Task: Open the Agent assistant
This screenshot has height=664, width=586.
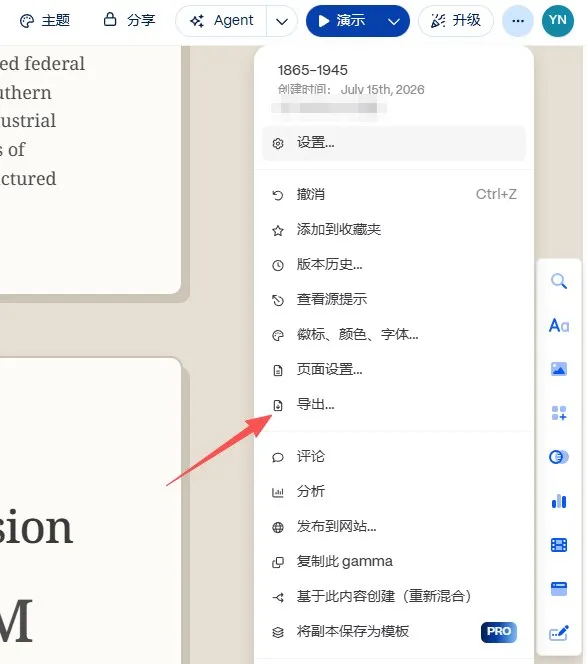Action: (221, 21)
